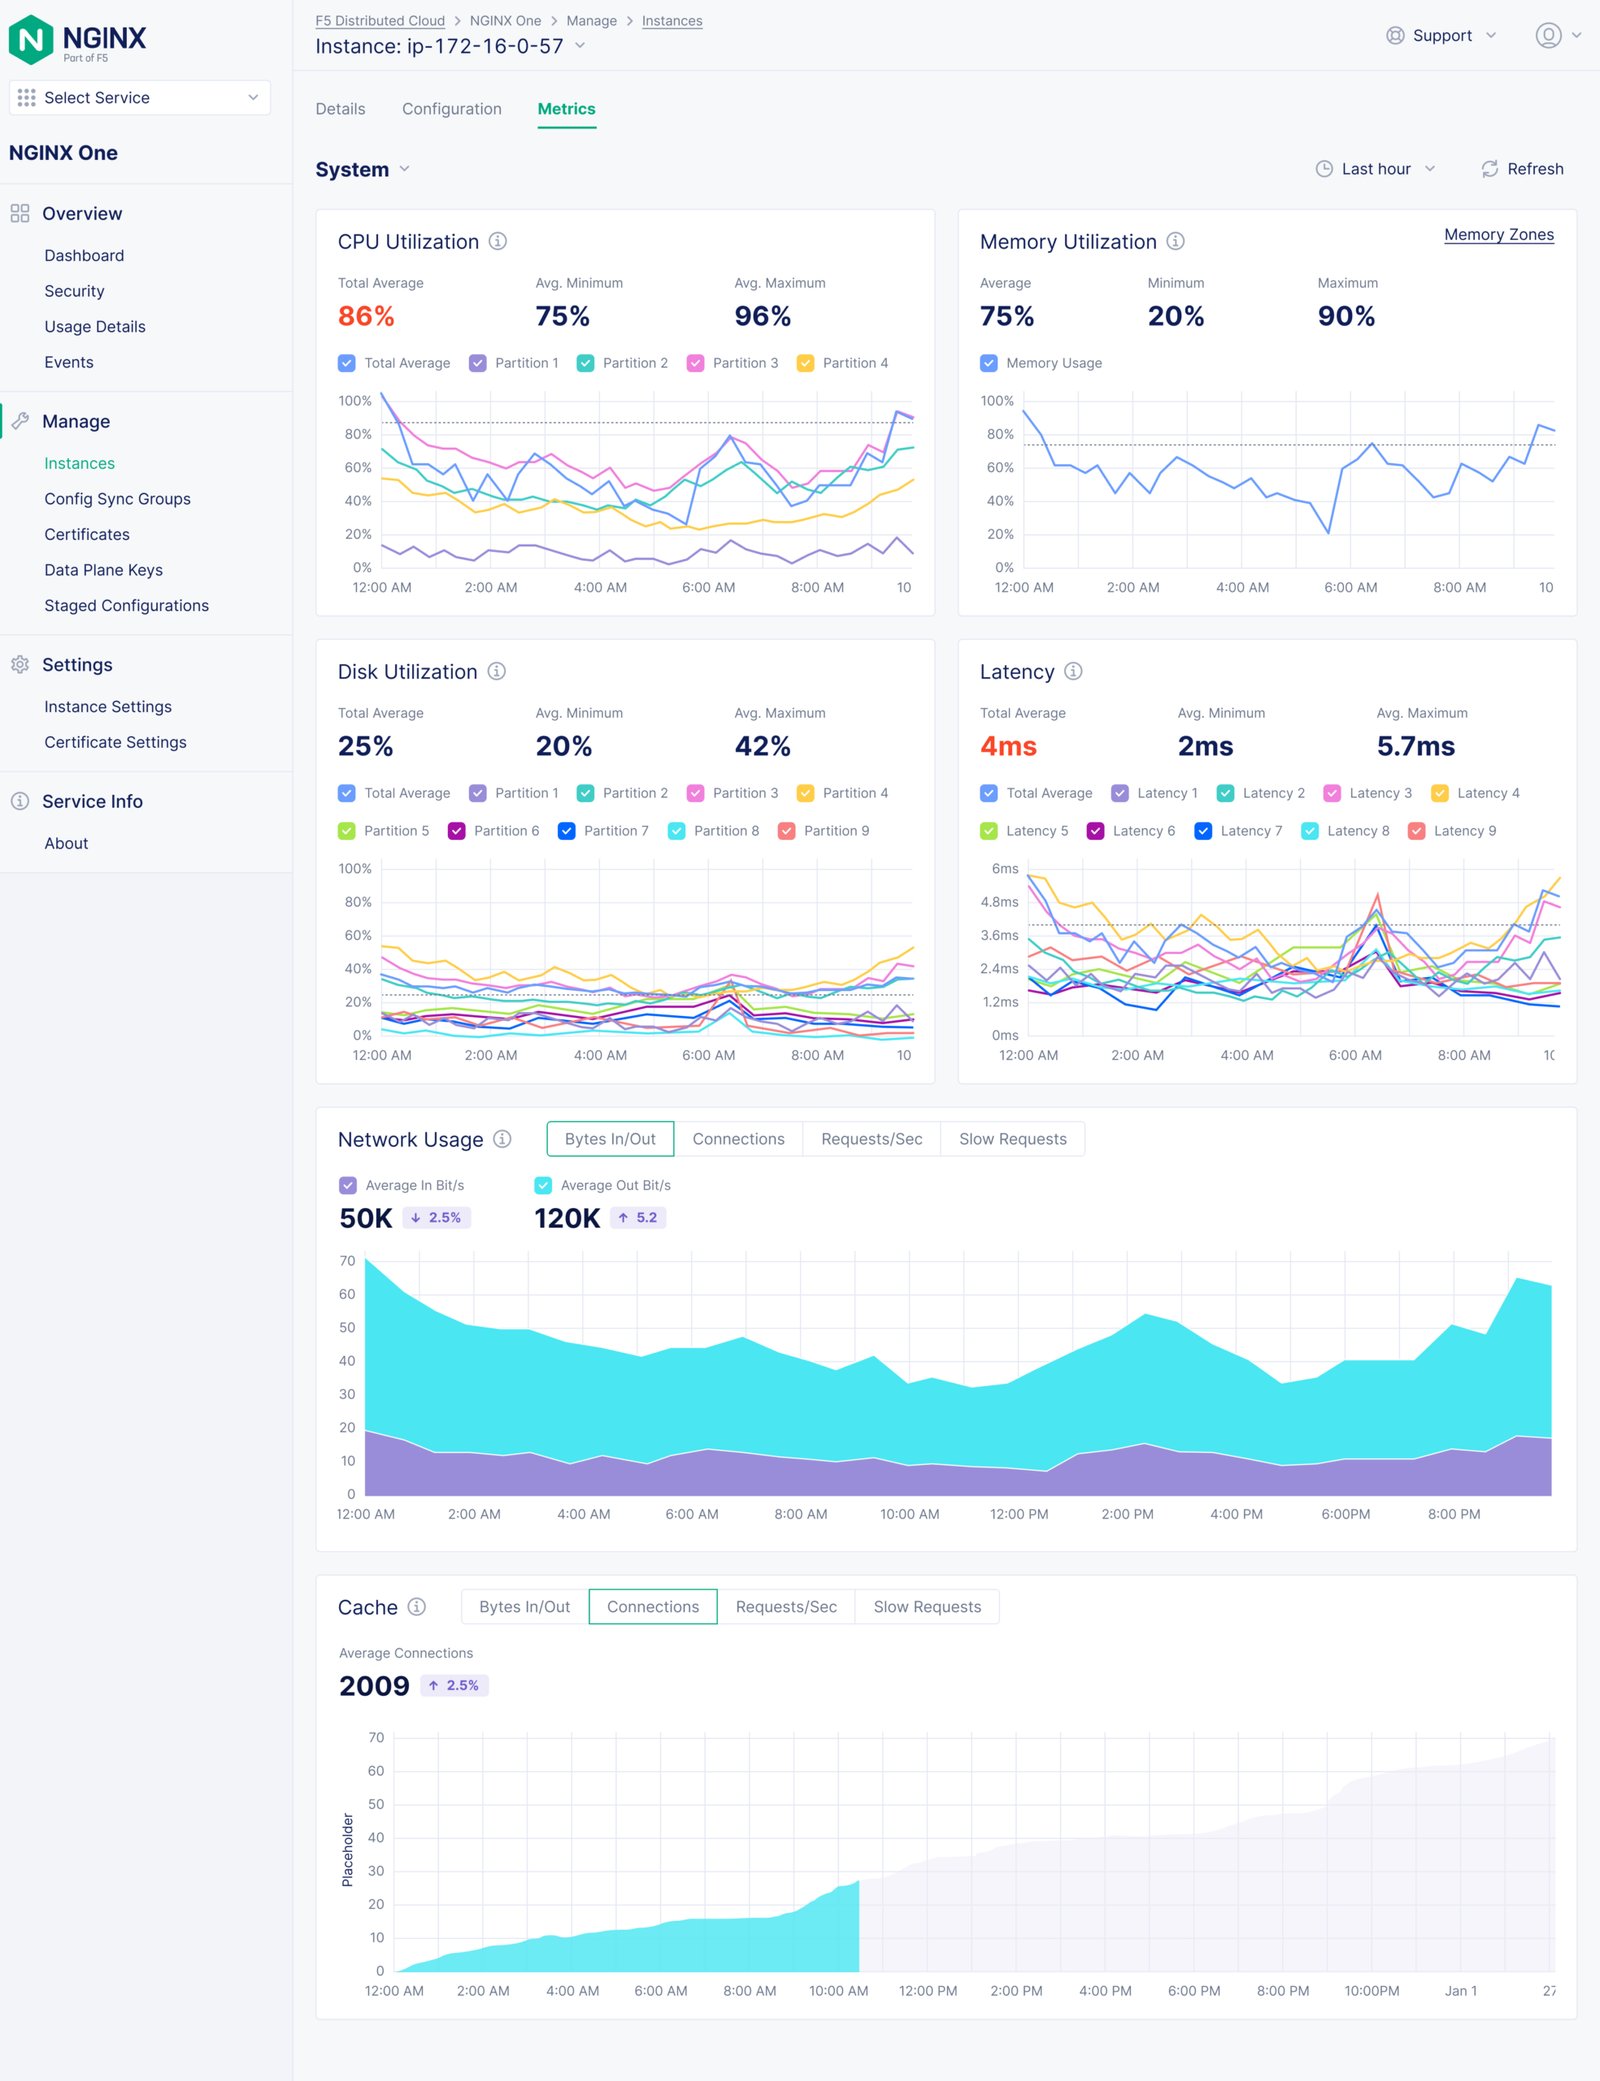Toggle the Latency 6 purple legend swatch
1600x2081 pixels.
point(1096,831)
